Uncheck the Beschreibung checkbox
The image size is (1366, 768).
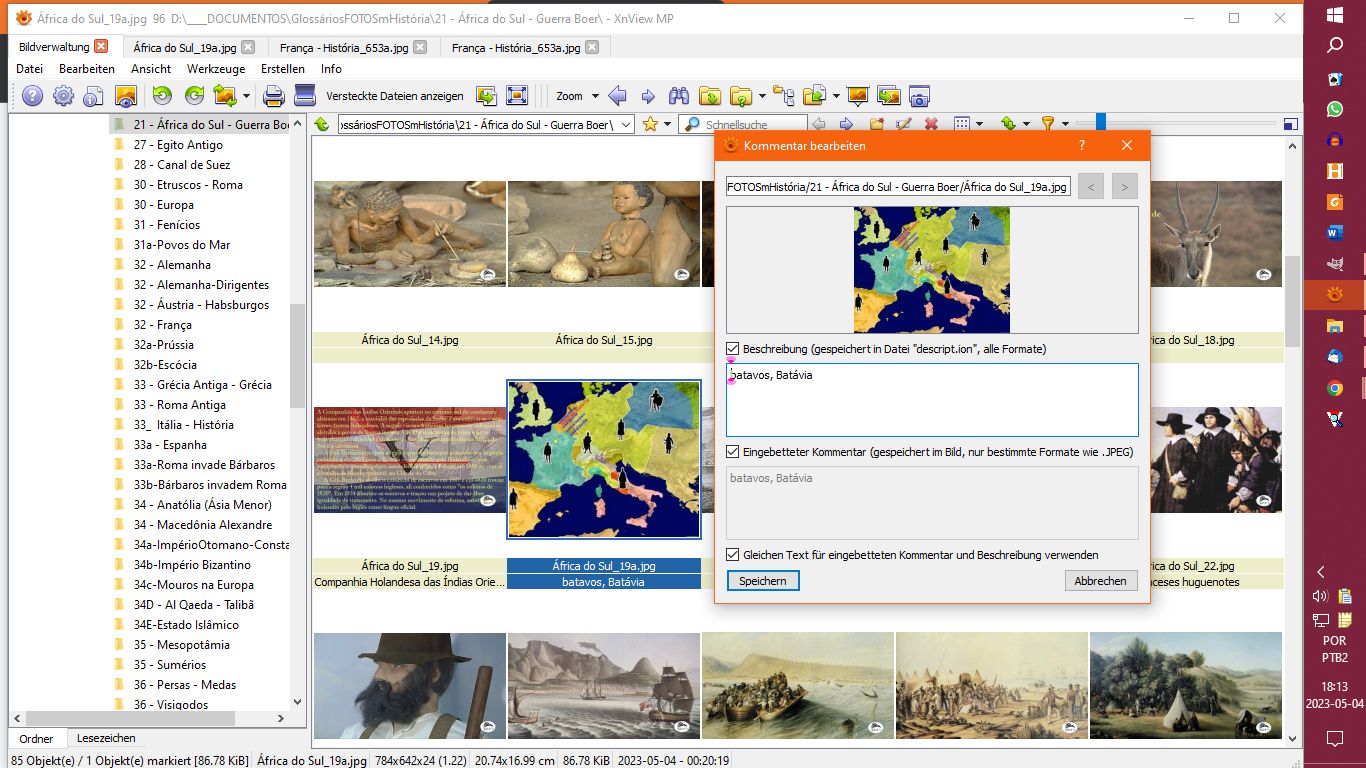click(x=733, y=349)
